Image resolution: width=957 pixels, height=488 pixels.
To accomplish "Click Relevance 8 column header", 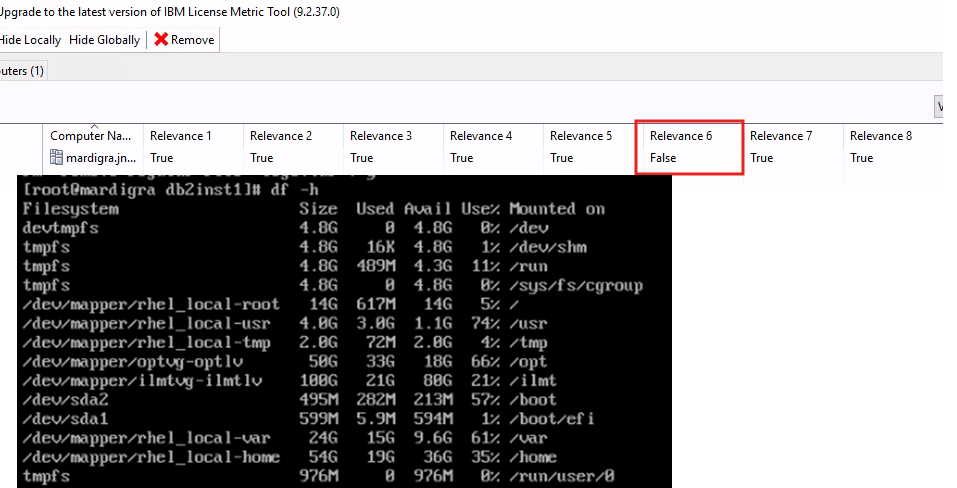I will tap(881, 135).
